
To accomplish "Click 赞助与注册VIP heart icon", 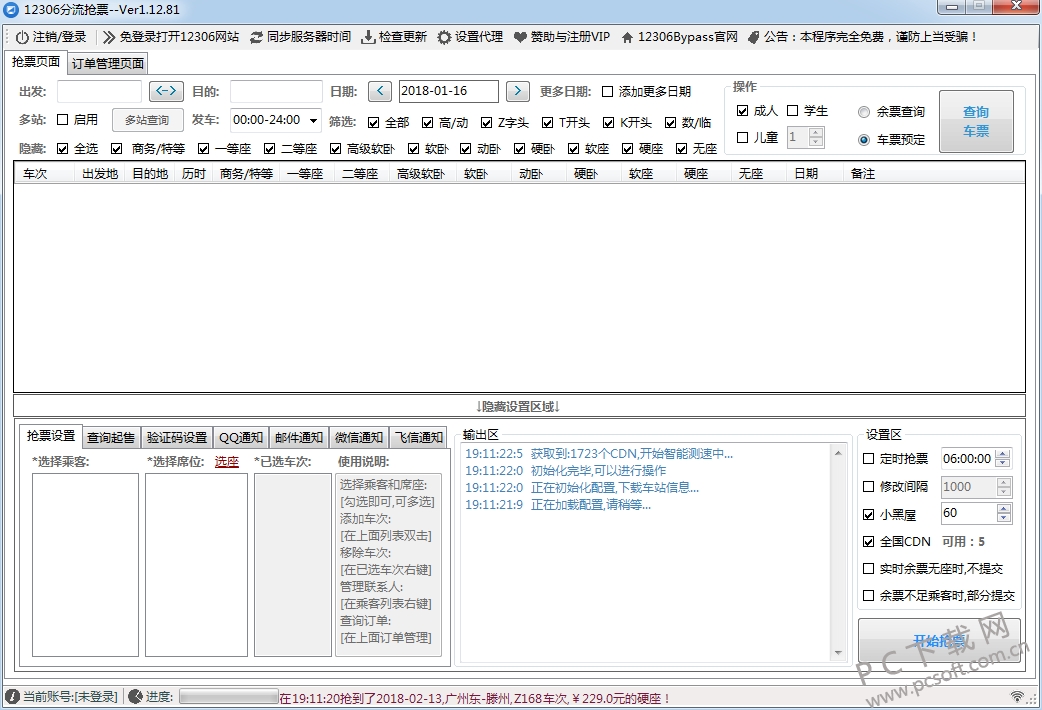I will pos(520,37).
